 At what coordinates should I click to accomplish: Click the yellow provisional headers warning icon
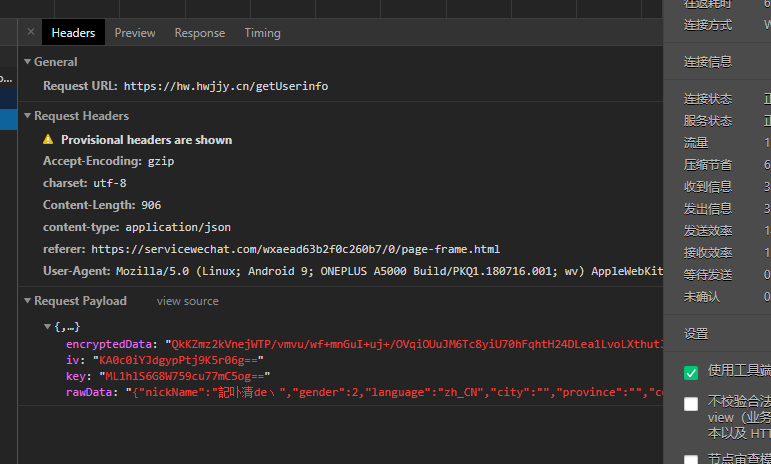tap(48, 140)
